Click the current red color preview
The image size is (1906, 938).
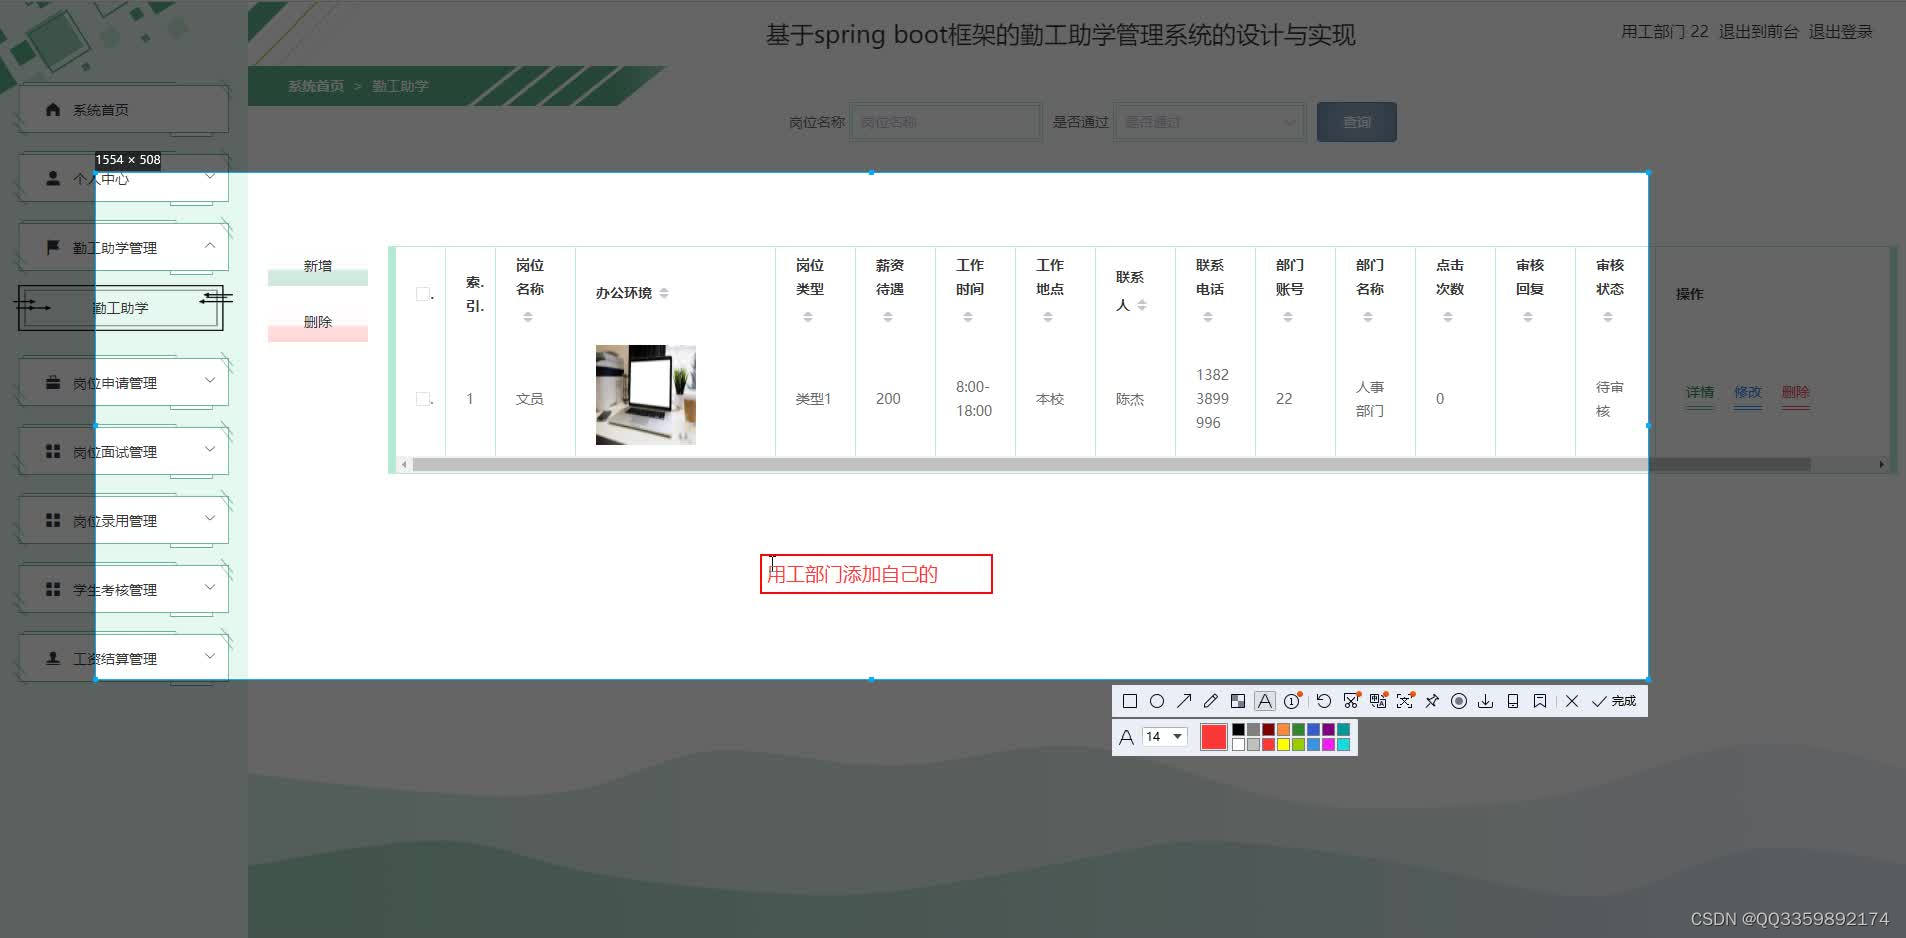tap(1214, 737)
